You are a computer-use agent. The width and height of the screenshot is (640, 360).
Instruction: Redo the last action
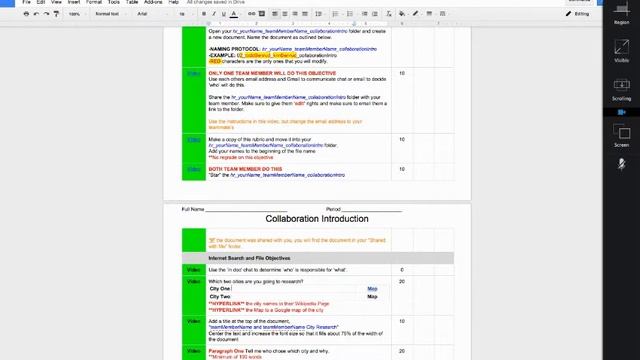46,14
